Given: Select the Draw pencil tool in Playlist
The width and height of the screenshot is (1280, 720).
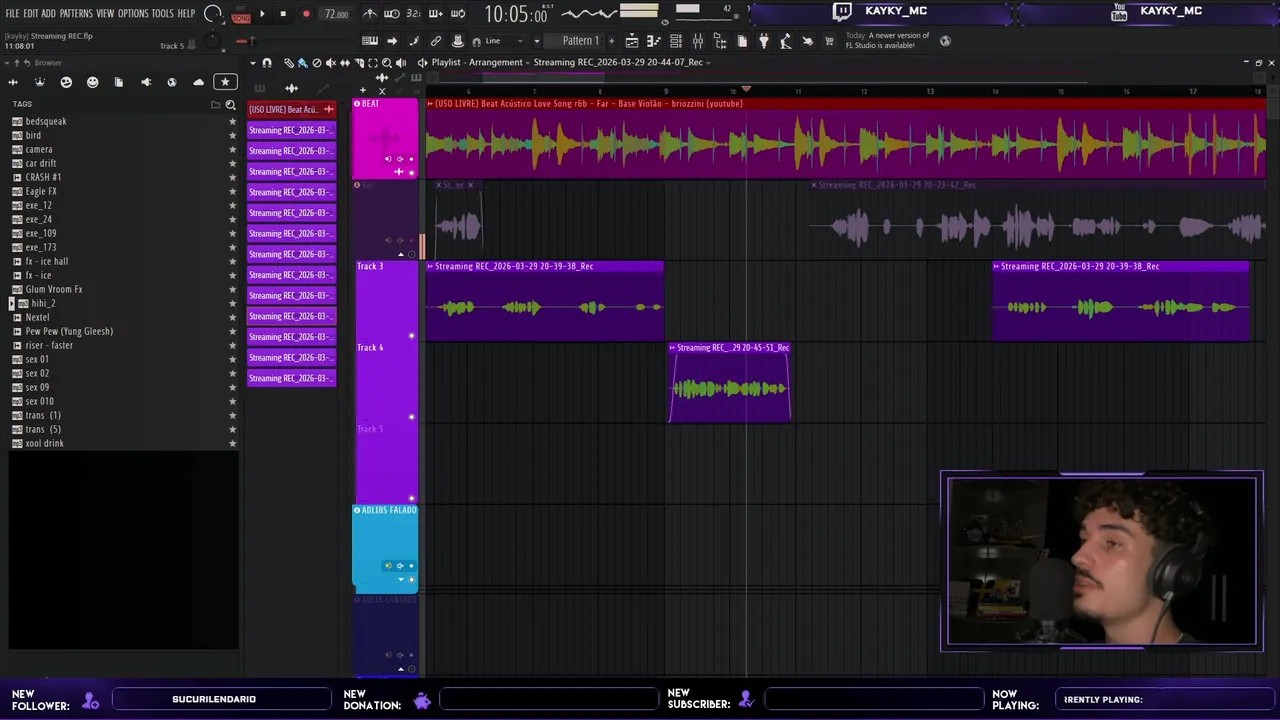Looking at the screenshot, I should 289,63.
